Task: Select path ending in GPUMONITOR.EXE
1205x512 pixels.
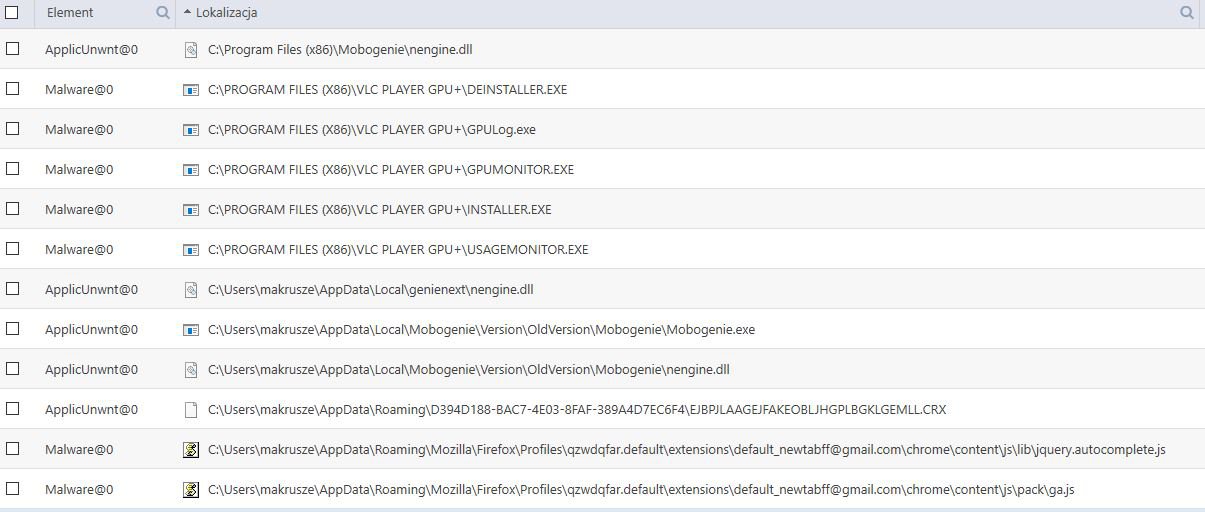Action: point(391,170)
